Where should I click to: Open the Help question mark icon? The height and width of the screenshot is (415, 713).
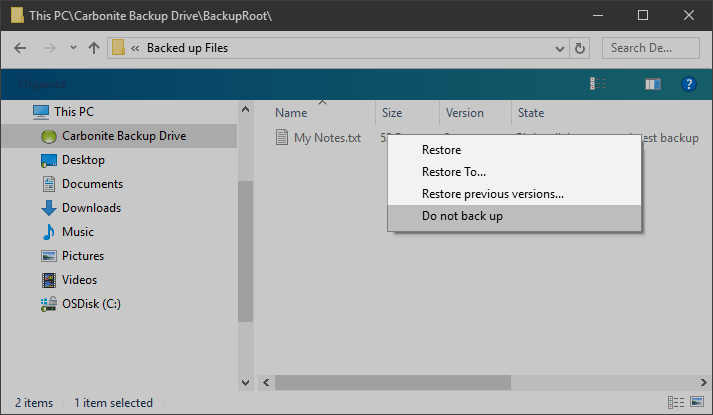pos(688,85)
